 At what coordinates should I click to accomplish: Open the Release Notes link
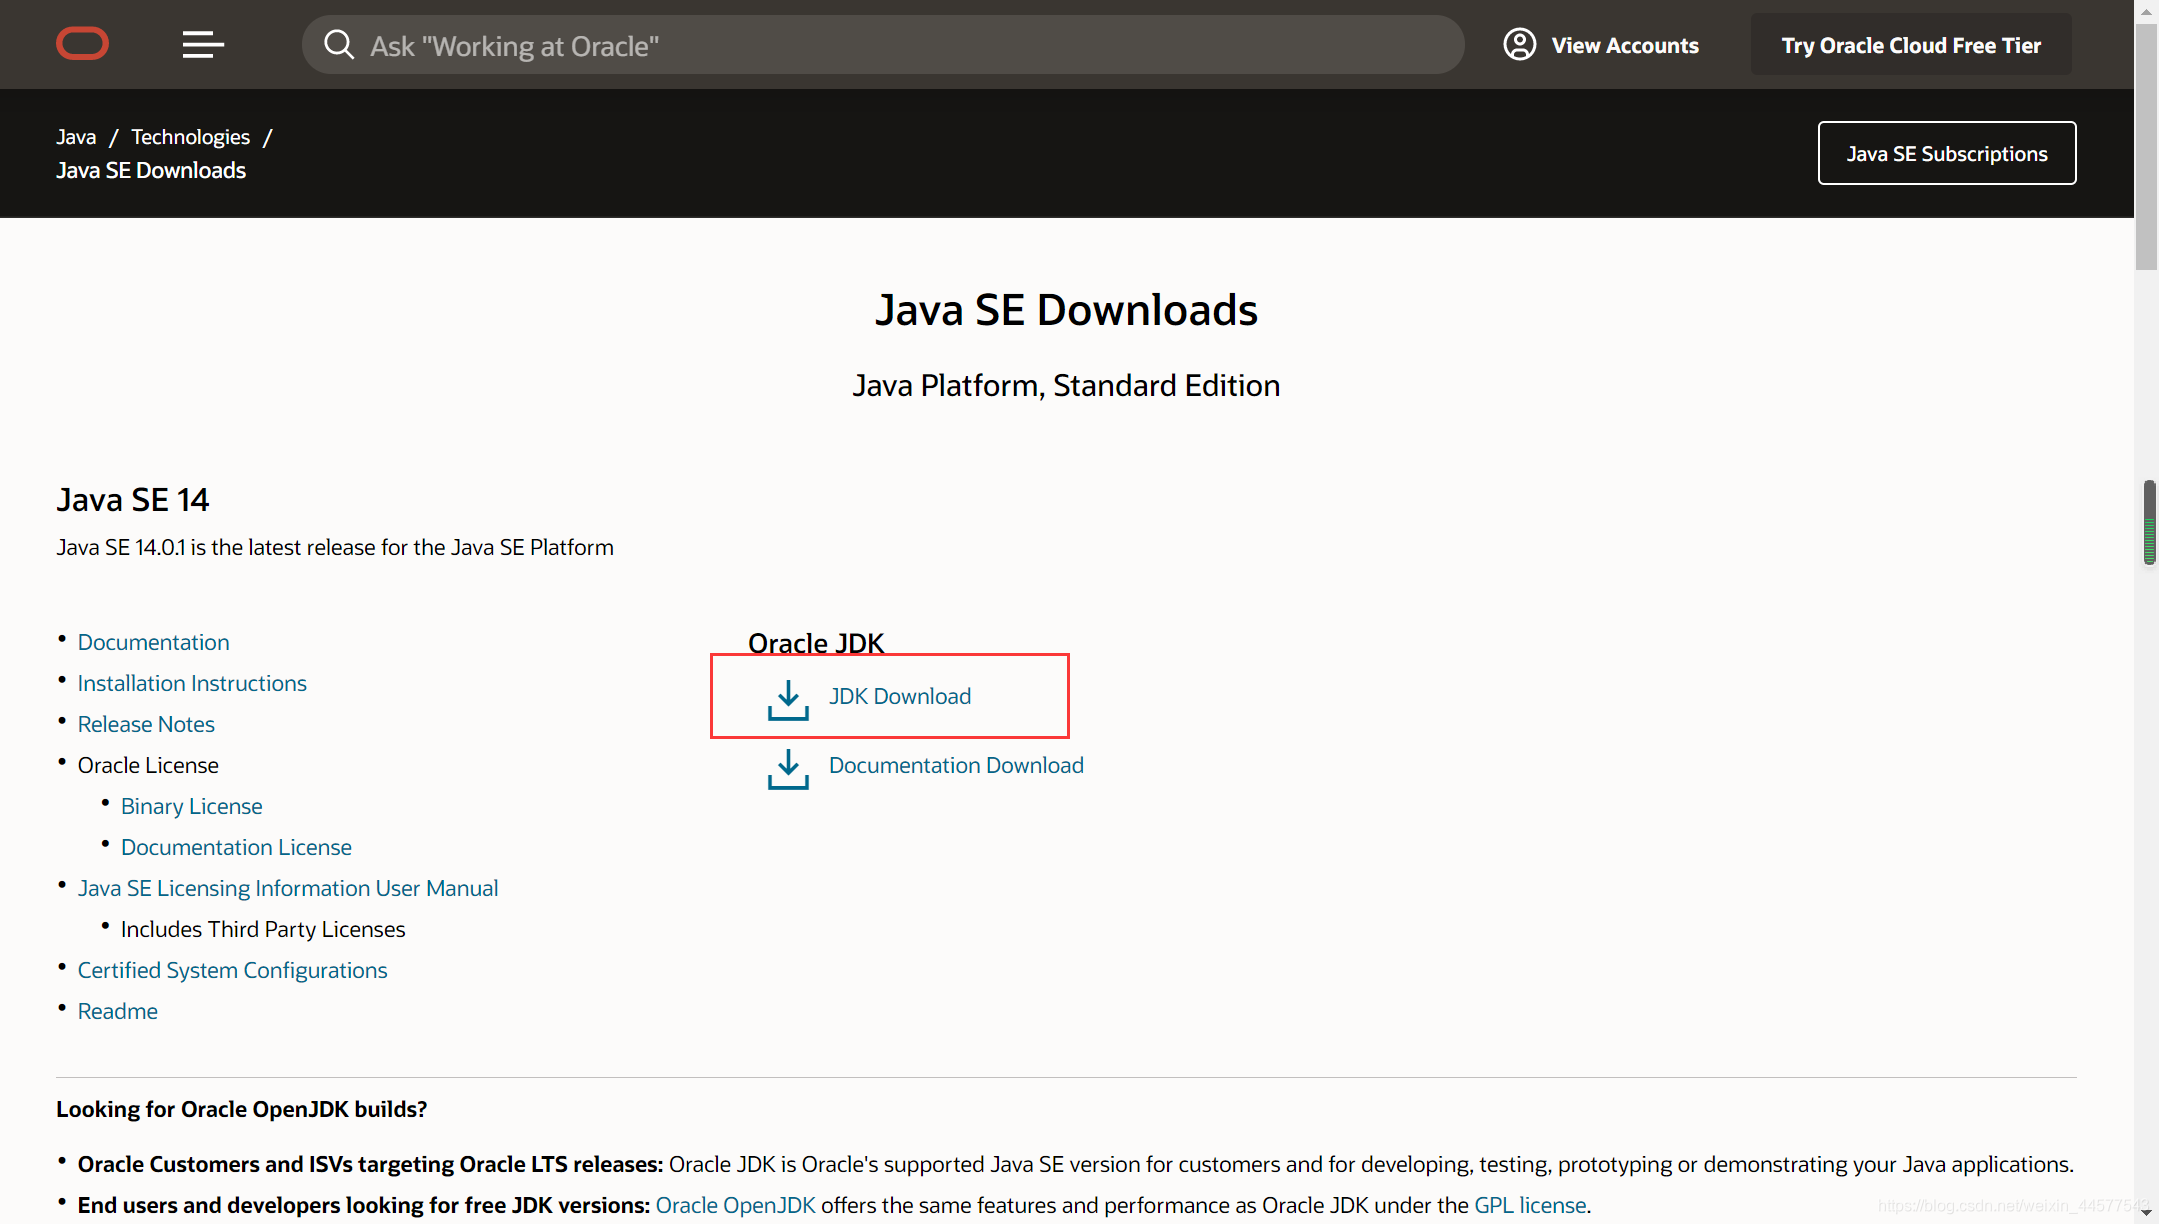click(146, 724)
